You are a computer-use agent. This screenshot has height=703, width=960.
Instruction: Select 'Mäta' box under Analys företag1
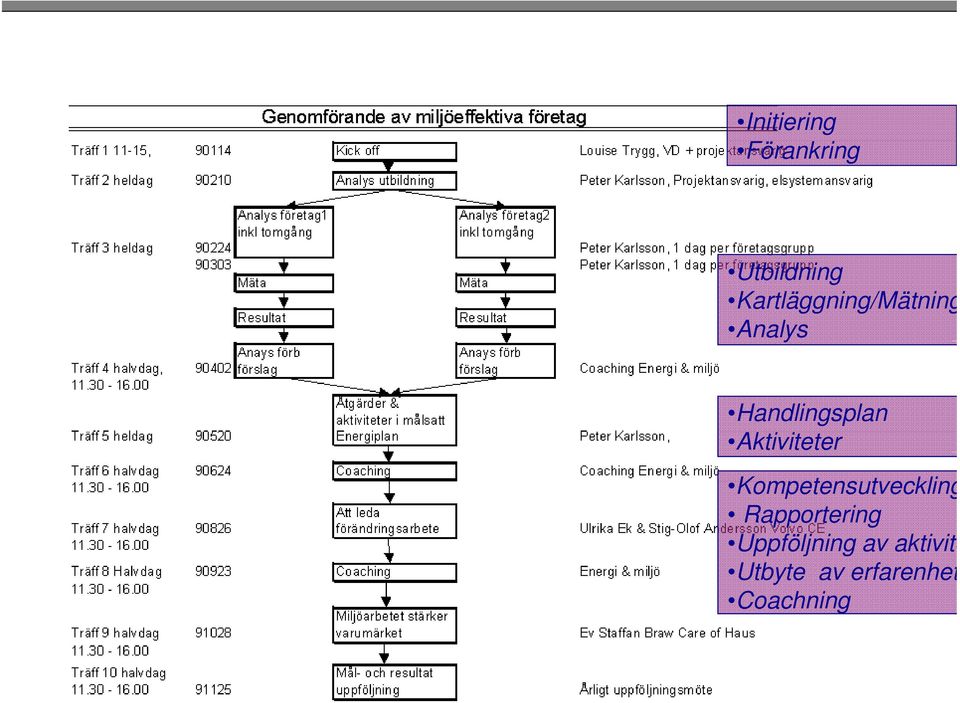point(284,283)
